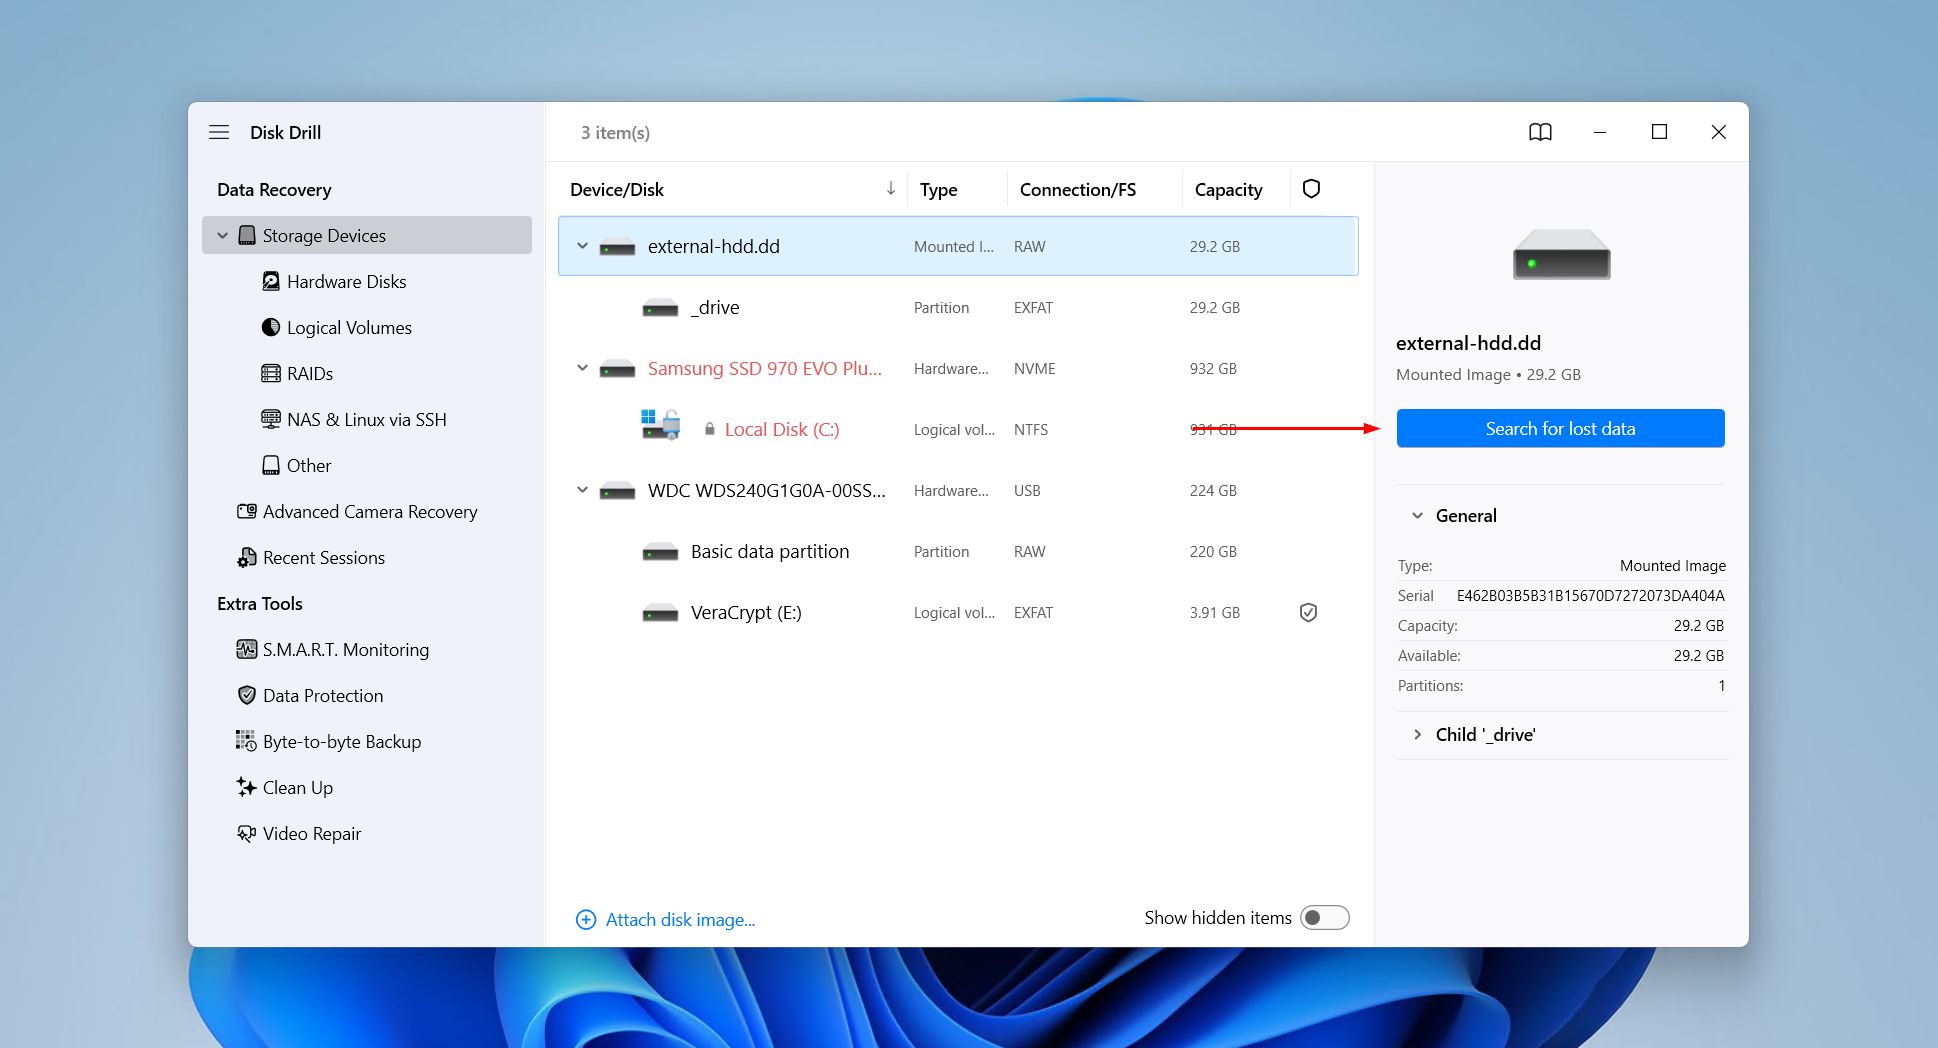
Task: Select the WDC WDS240G1G0A disk name
Action: pyautogui.click(x=767, y=491)
